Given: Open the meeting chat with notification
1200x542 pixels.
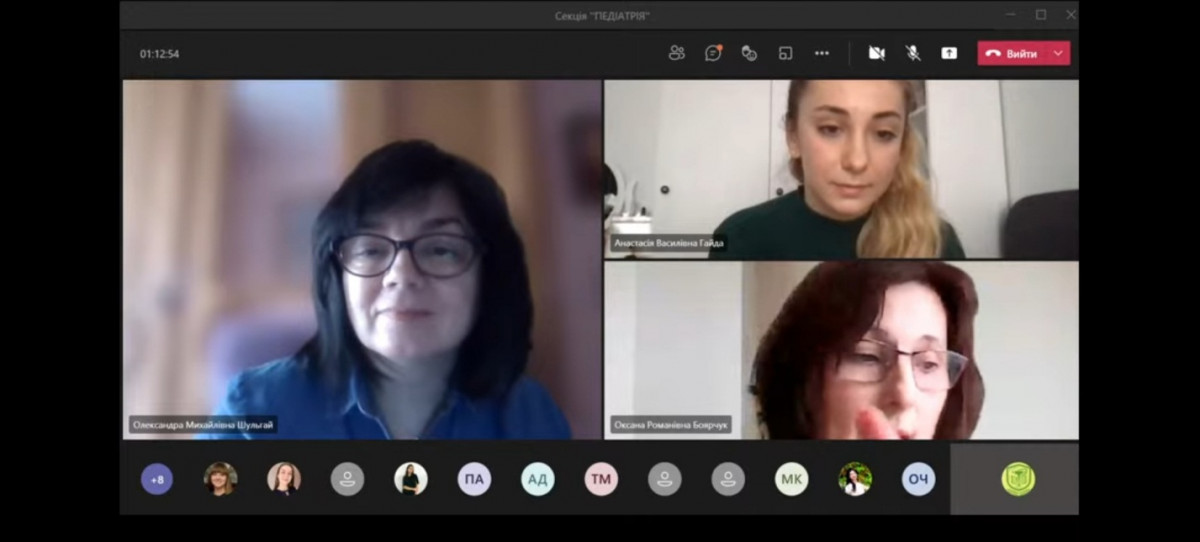Looking at the screenshot, I should [713, 53].
